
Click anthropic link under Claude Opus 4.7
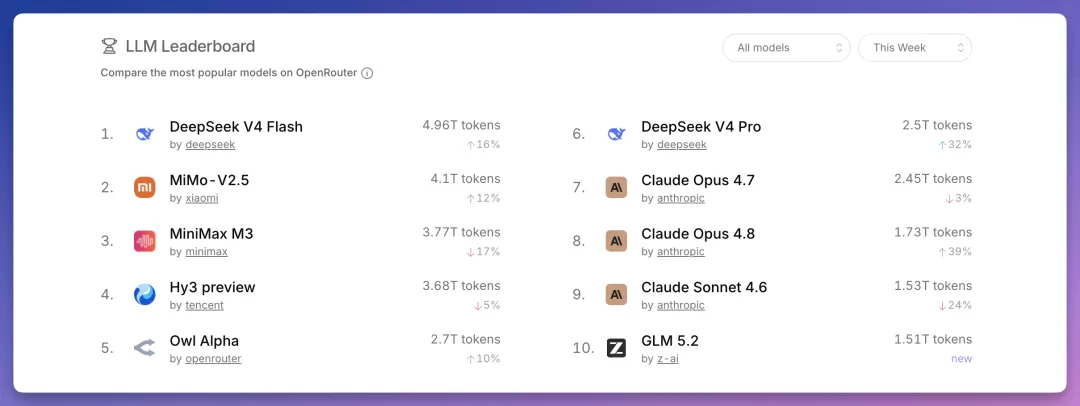(x=681, y=199)
